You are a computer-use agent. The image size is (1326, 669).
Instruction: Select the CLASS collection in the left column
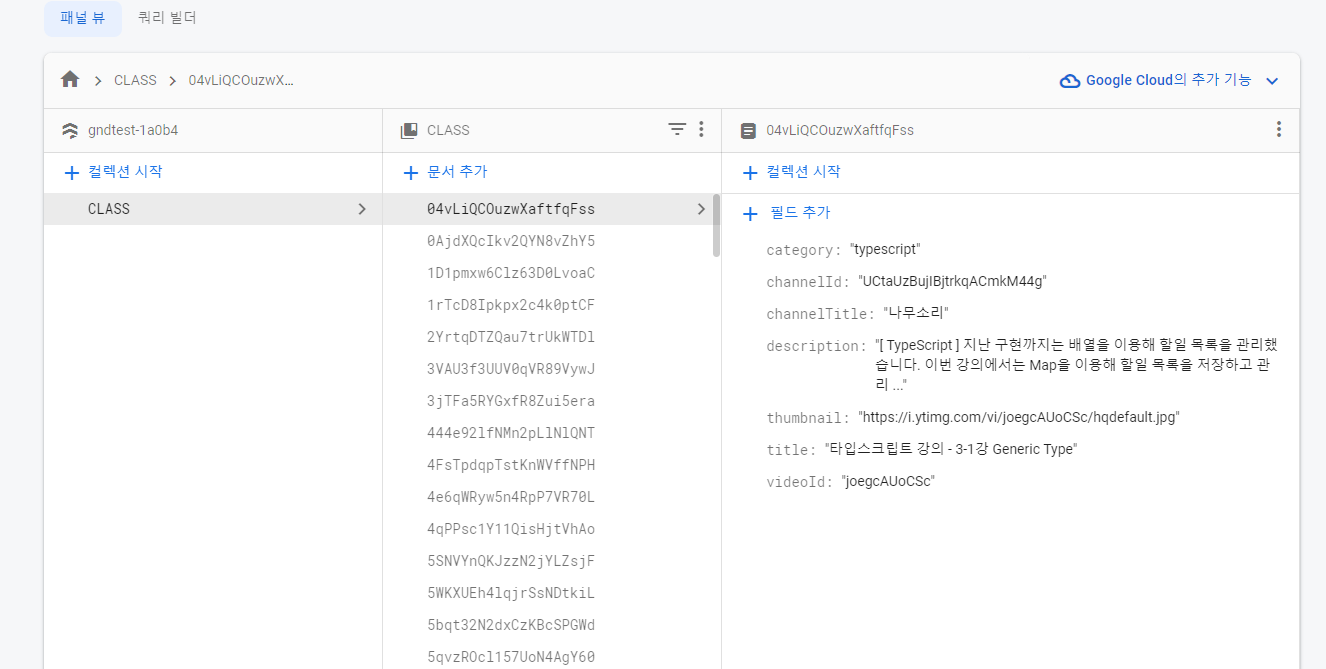(212, 209)
